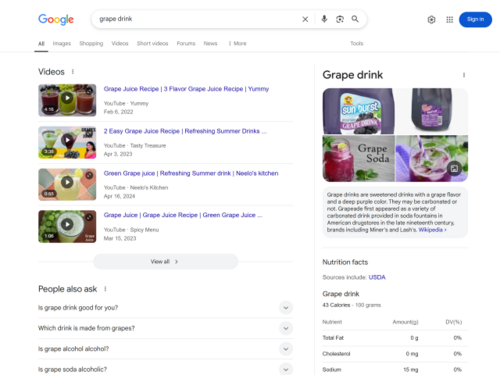Expand 'Is grape drink good for you?'
Image resolution: width=500 pixels, height=375 pixels.
[165, 308]
